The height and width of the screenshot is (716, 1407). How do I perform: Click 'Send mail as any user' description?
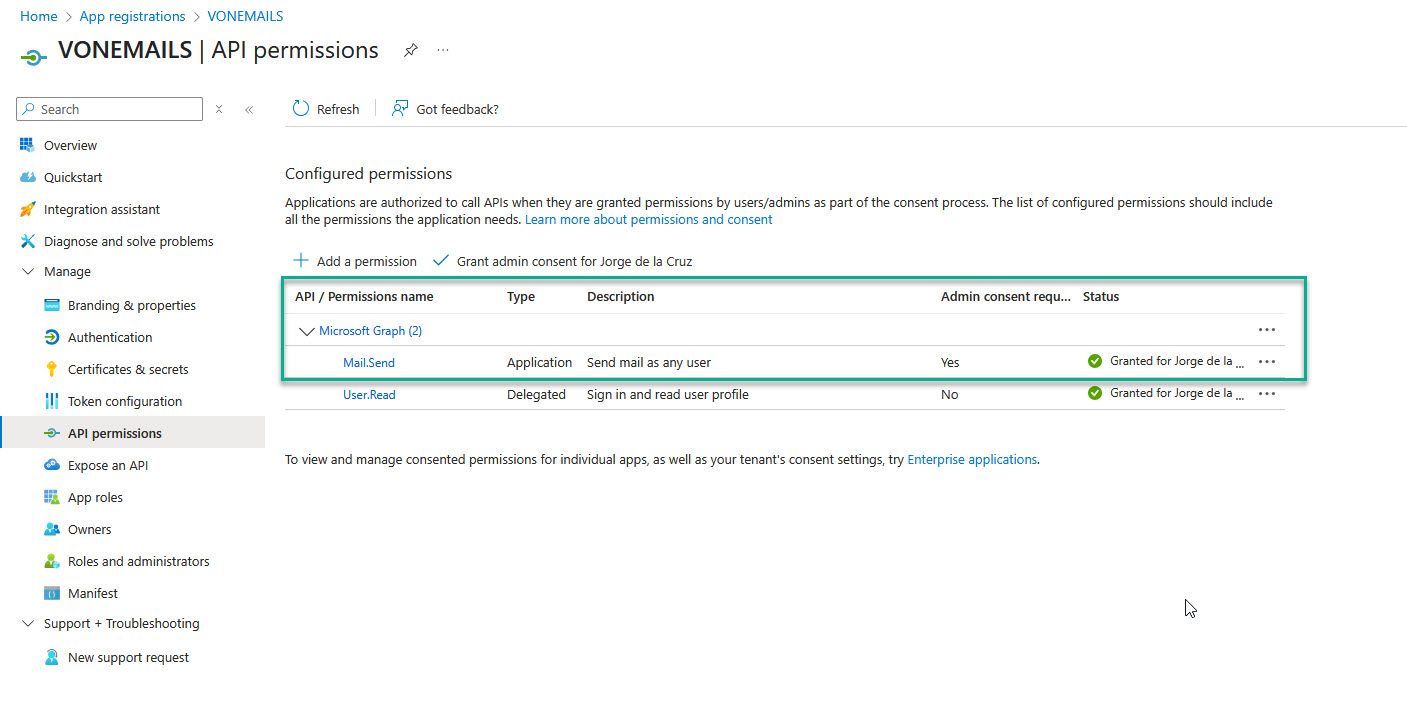click(649, 362)
